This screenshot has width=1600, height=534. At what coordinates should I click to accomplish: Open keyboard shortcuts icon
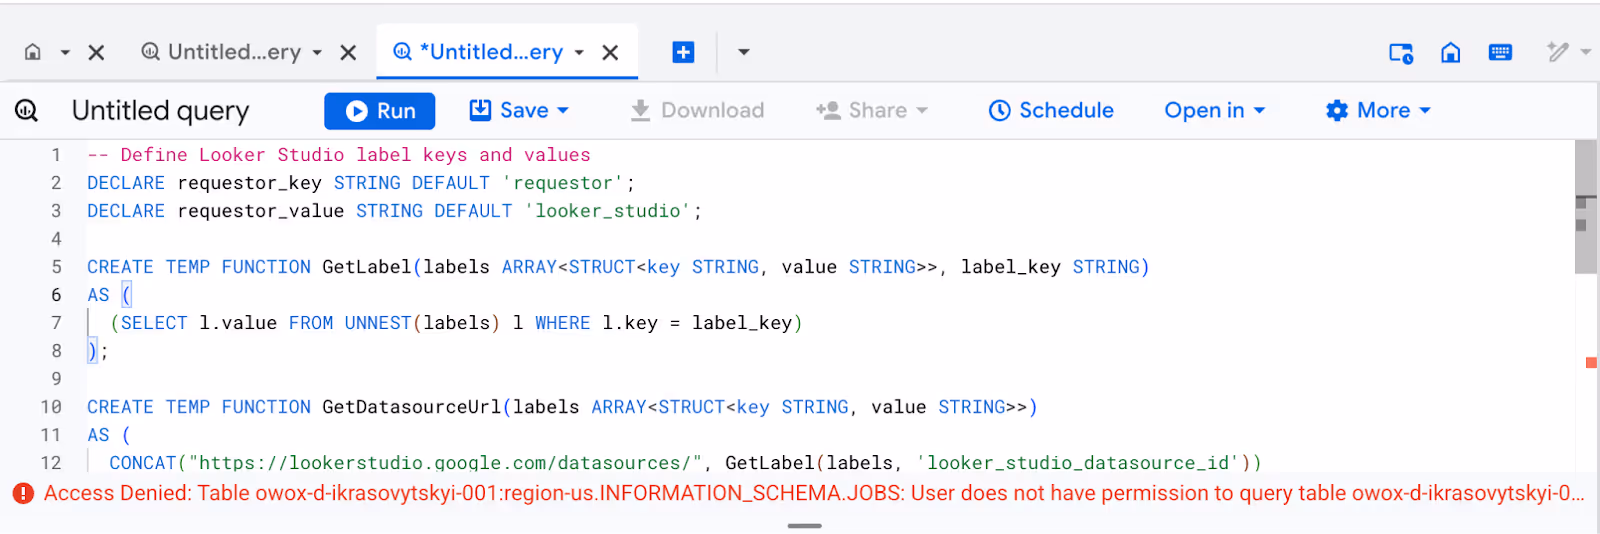[x=1500, y=52]
